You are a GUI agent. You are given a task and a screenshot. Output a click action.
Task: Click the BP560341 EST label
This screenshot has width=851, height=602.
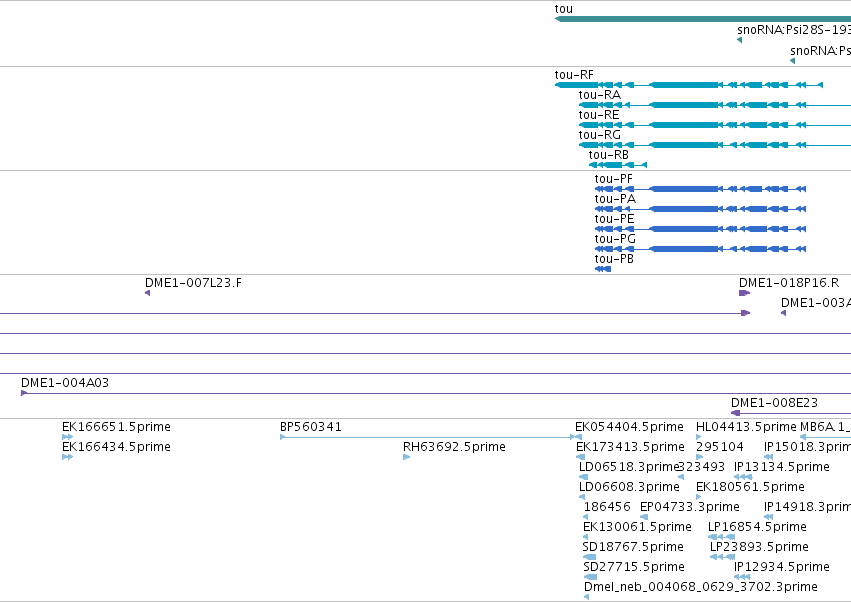click(311, 427)
